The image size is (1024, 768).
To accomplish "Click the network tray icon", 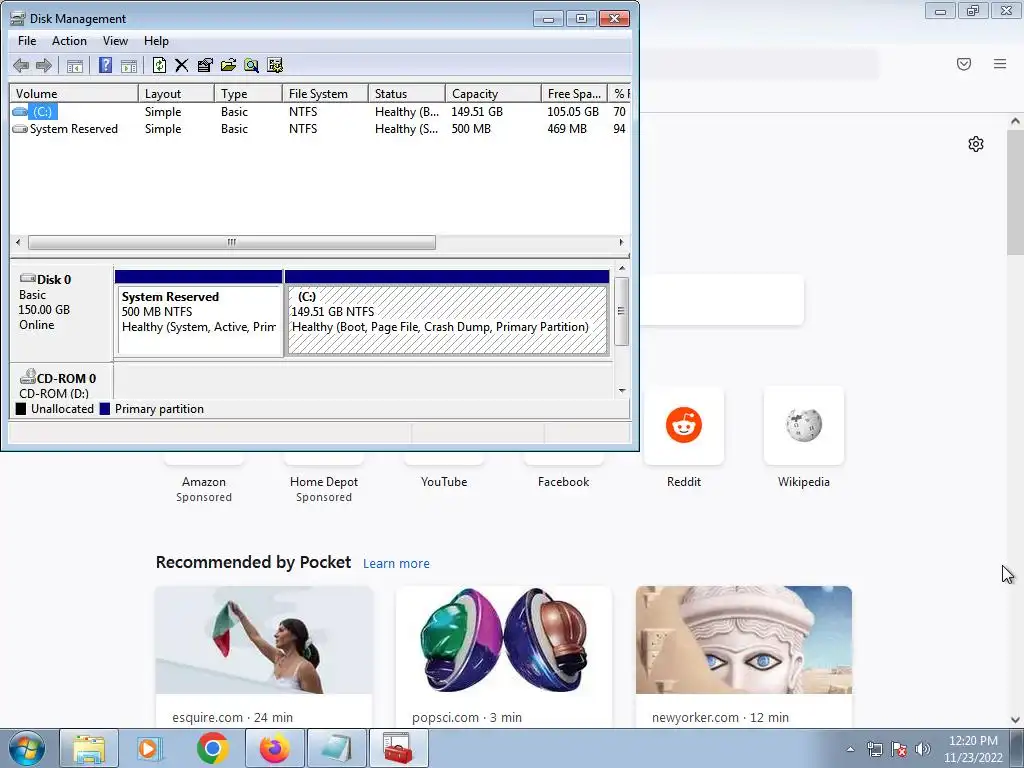I will coord(874,749).
